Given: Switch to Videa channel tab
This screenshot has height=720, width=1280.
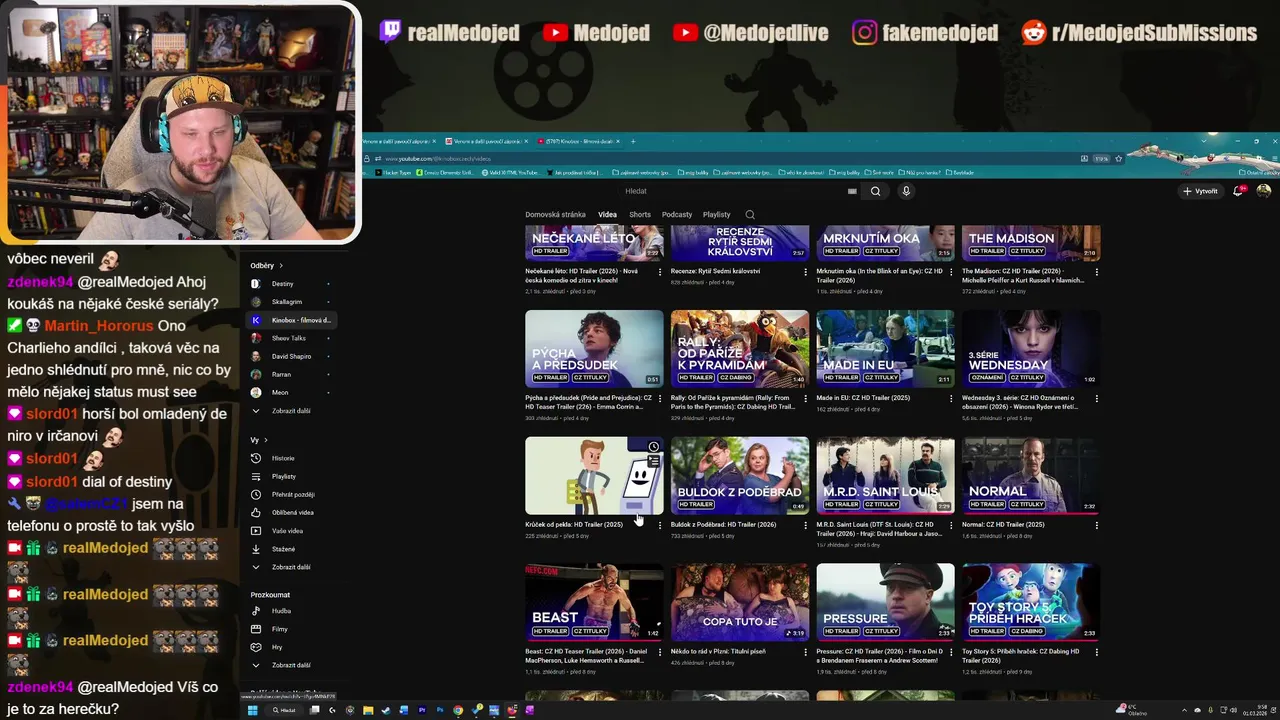Looking at the screenshot, I should [x=607, y=214].
